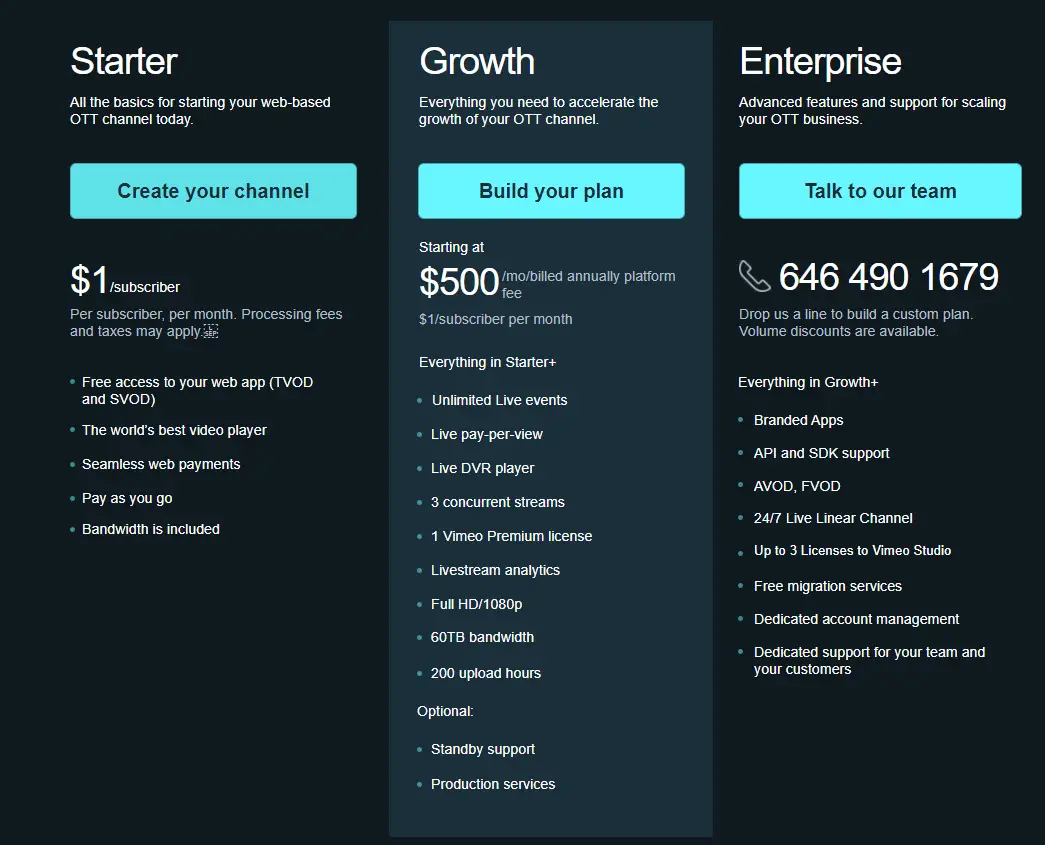Click the bullet beside Branded Apps
The image size is (1045, 845).
click(741, 420)
